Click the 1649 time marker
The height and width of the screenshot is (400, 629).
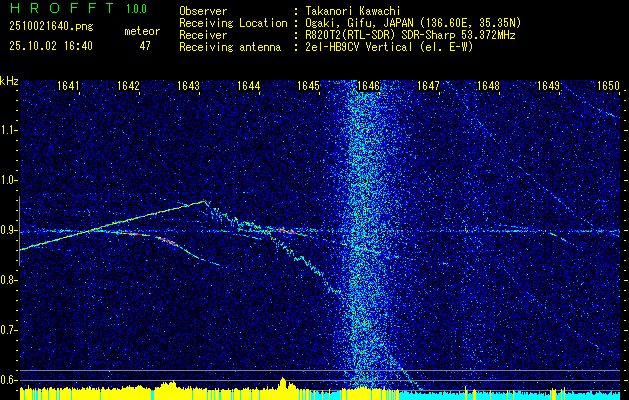(x=548, y=86)
